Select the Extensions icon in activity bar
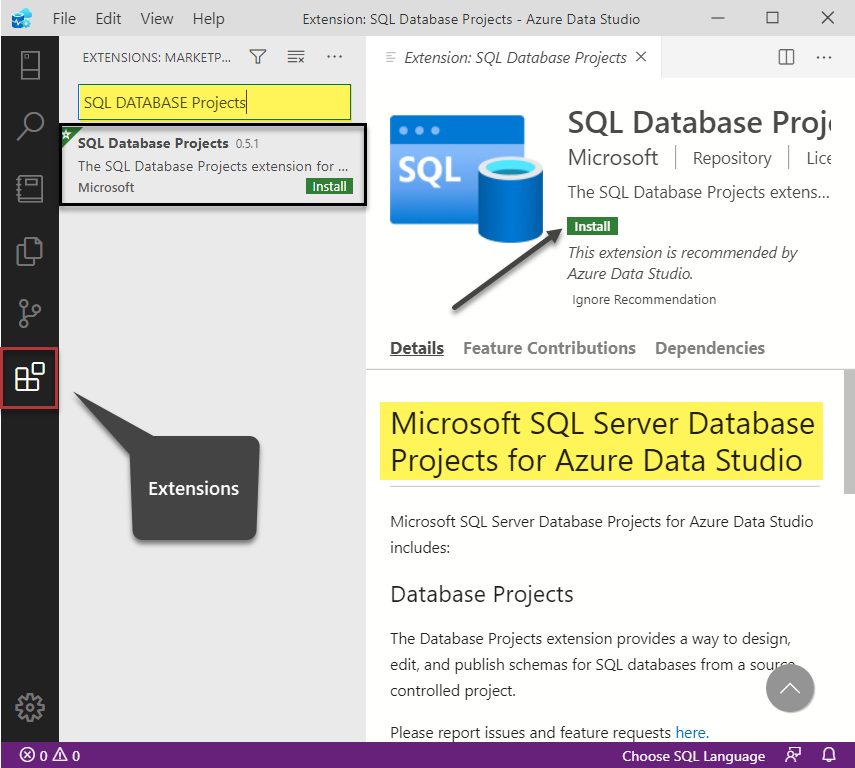Image resolution: width=855 pixels, height=768 pixels. 29,378
